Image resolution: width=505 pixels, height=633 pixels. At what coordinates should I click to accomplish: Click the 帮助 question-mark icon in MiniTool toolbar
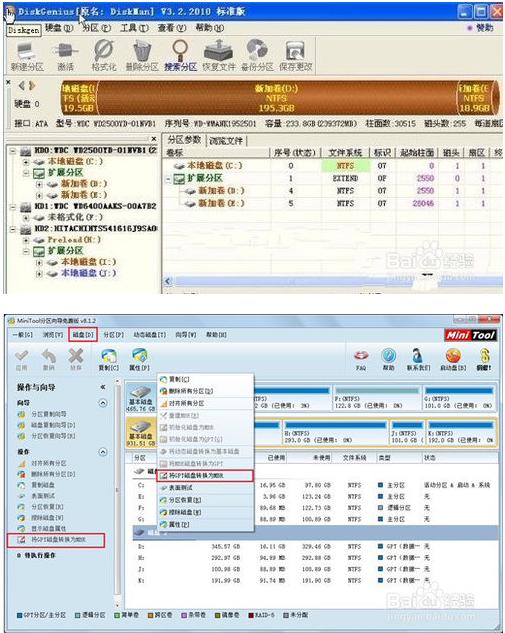tap(388, 356)
